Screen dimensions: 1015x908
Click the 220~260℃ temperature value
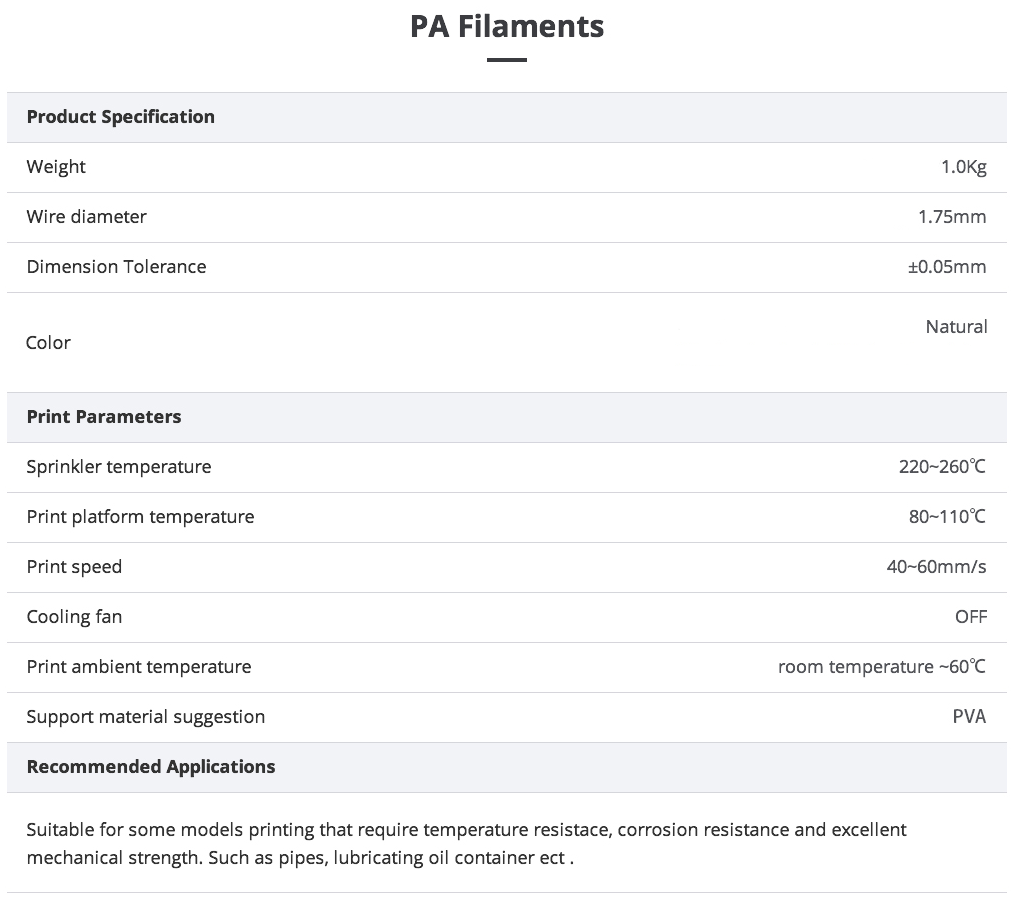pos(942,467)
